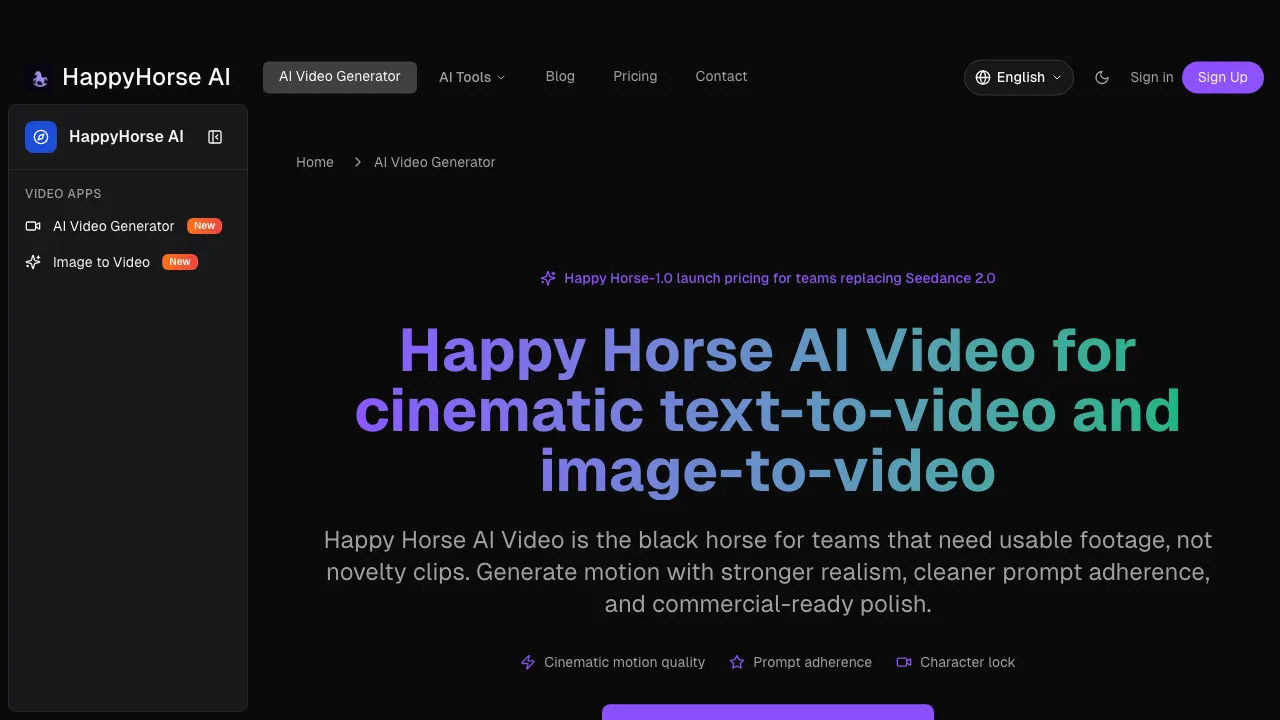This screenshot has height=720, width=1280.
Task: Select Image to Video in the sidebar
Action: coord(101,262)
